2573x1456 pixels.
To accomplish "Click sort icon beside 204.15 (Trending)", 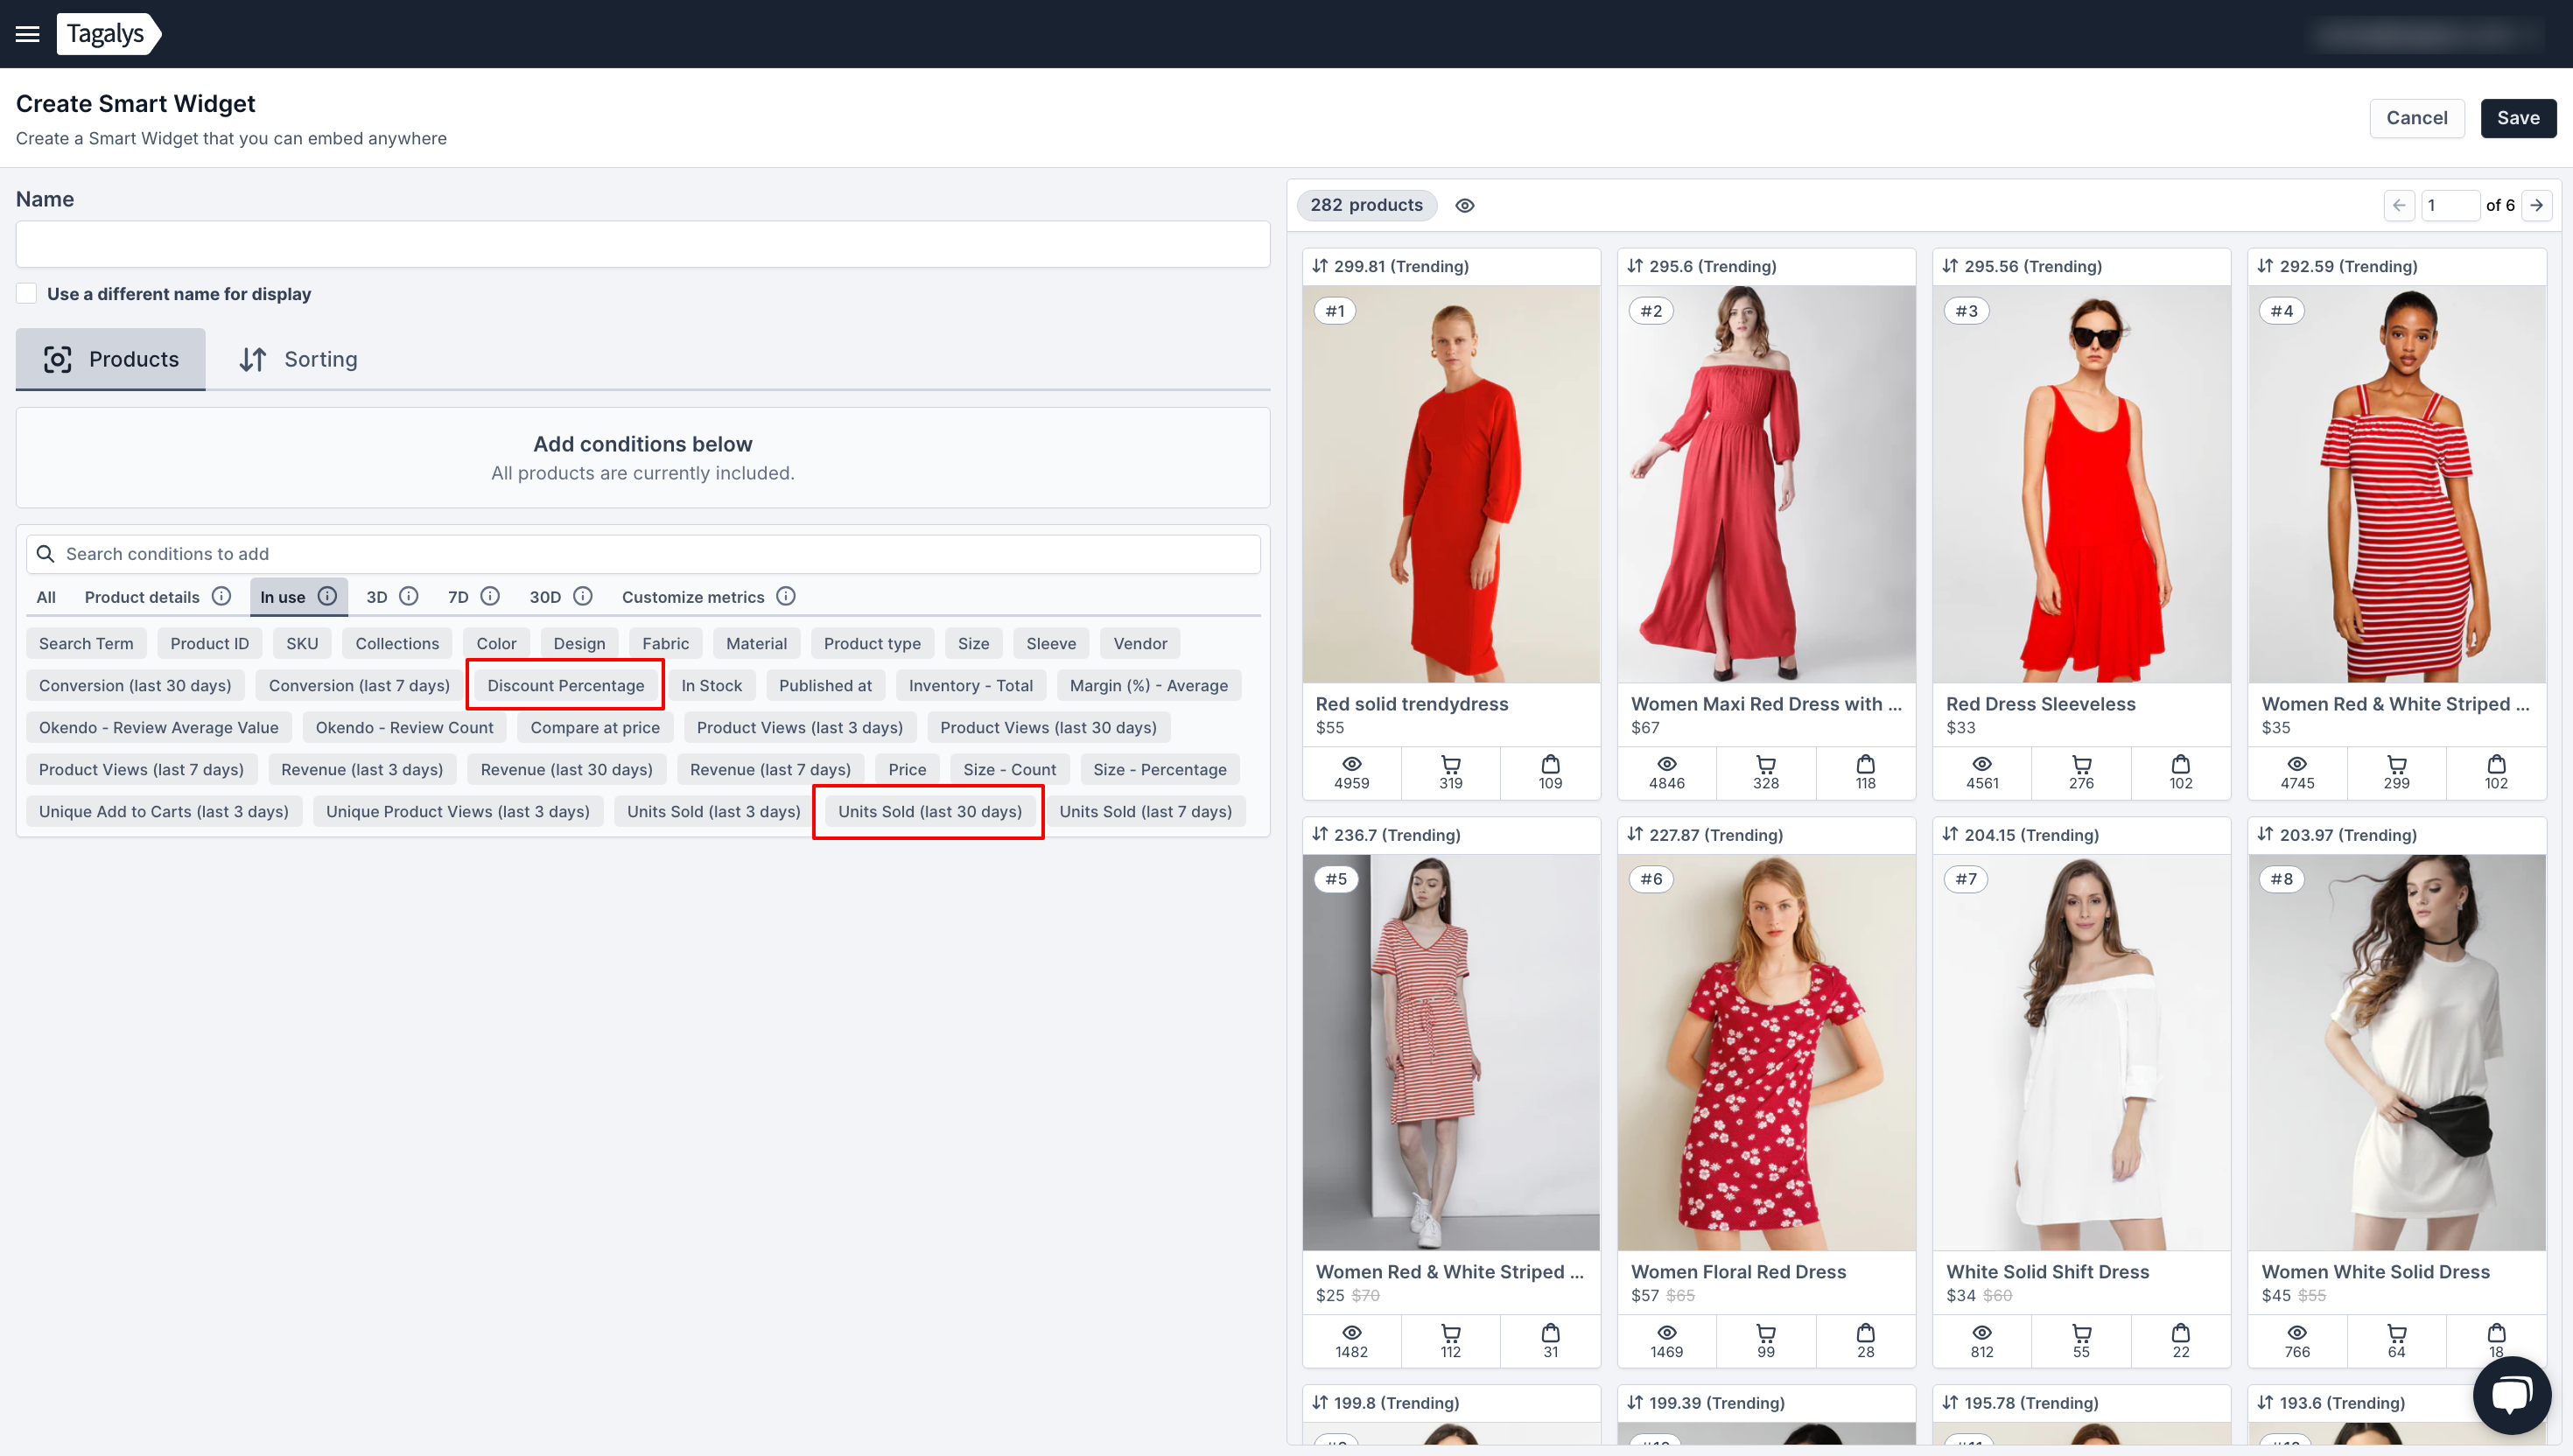I will (x=1950, y=834).
